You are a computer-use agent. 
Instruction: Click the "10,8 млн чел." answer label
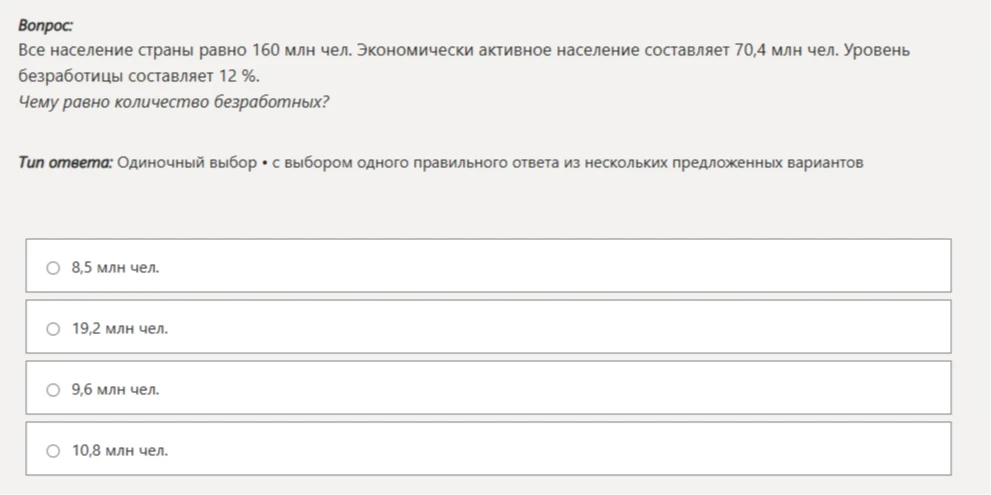click(120, 451)
